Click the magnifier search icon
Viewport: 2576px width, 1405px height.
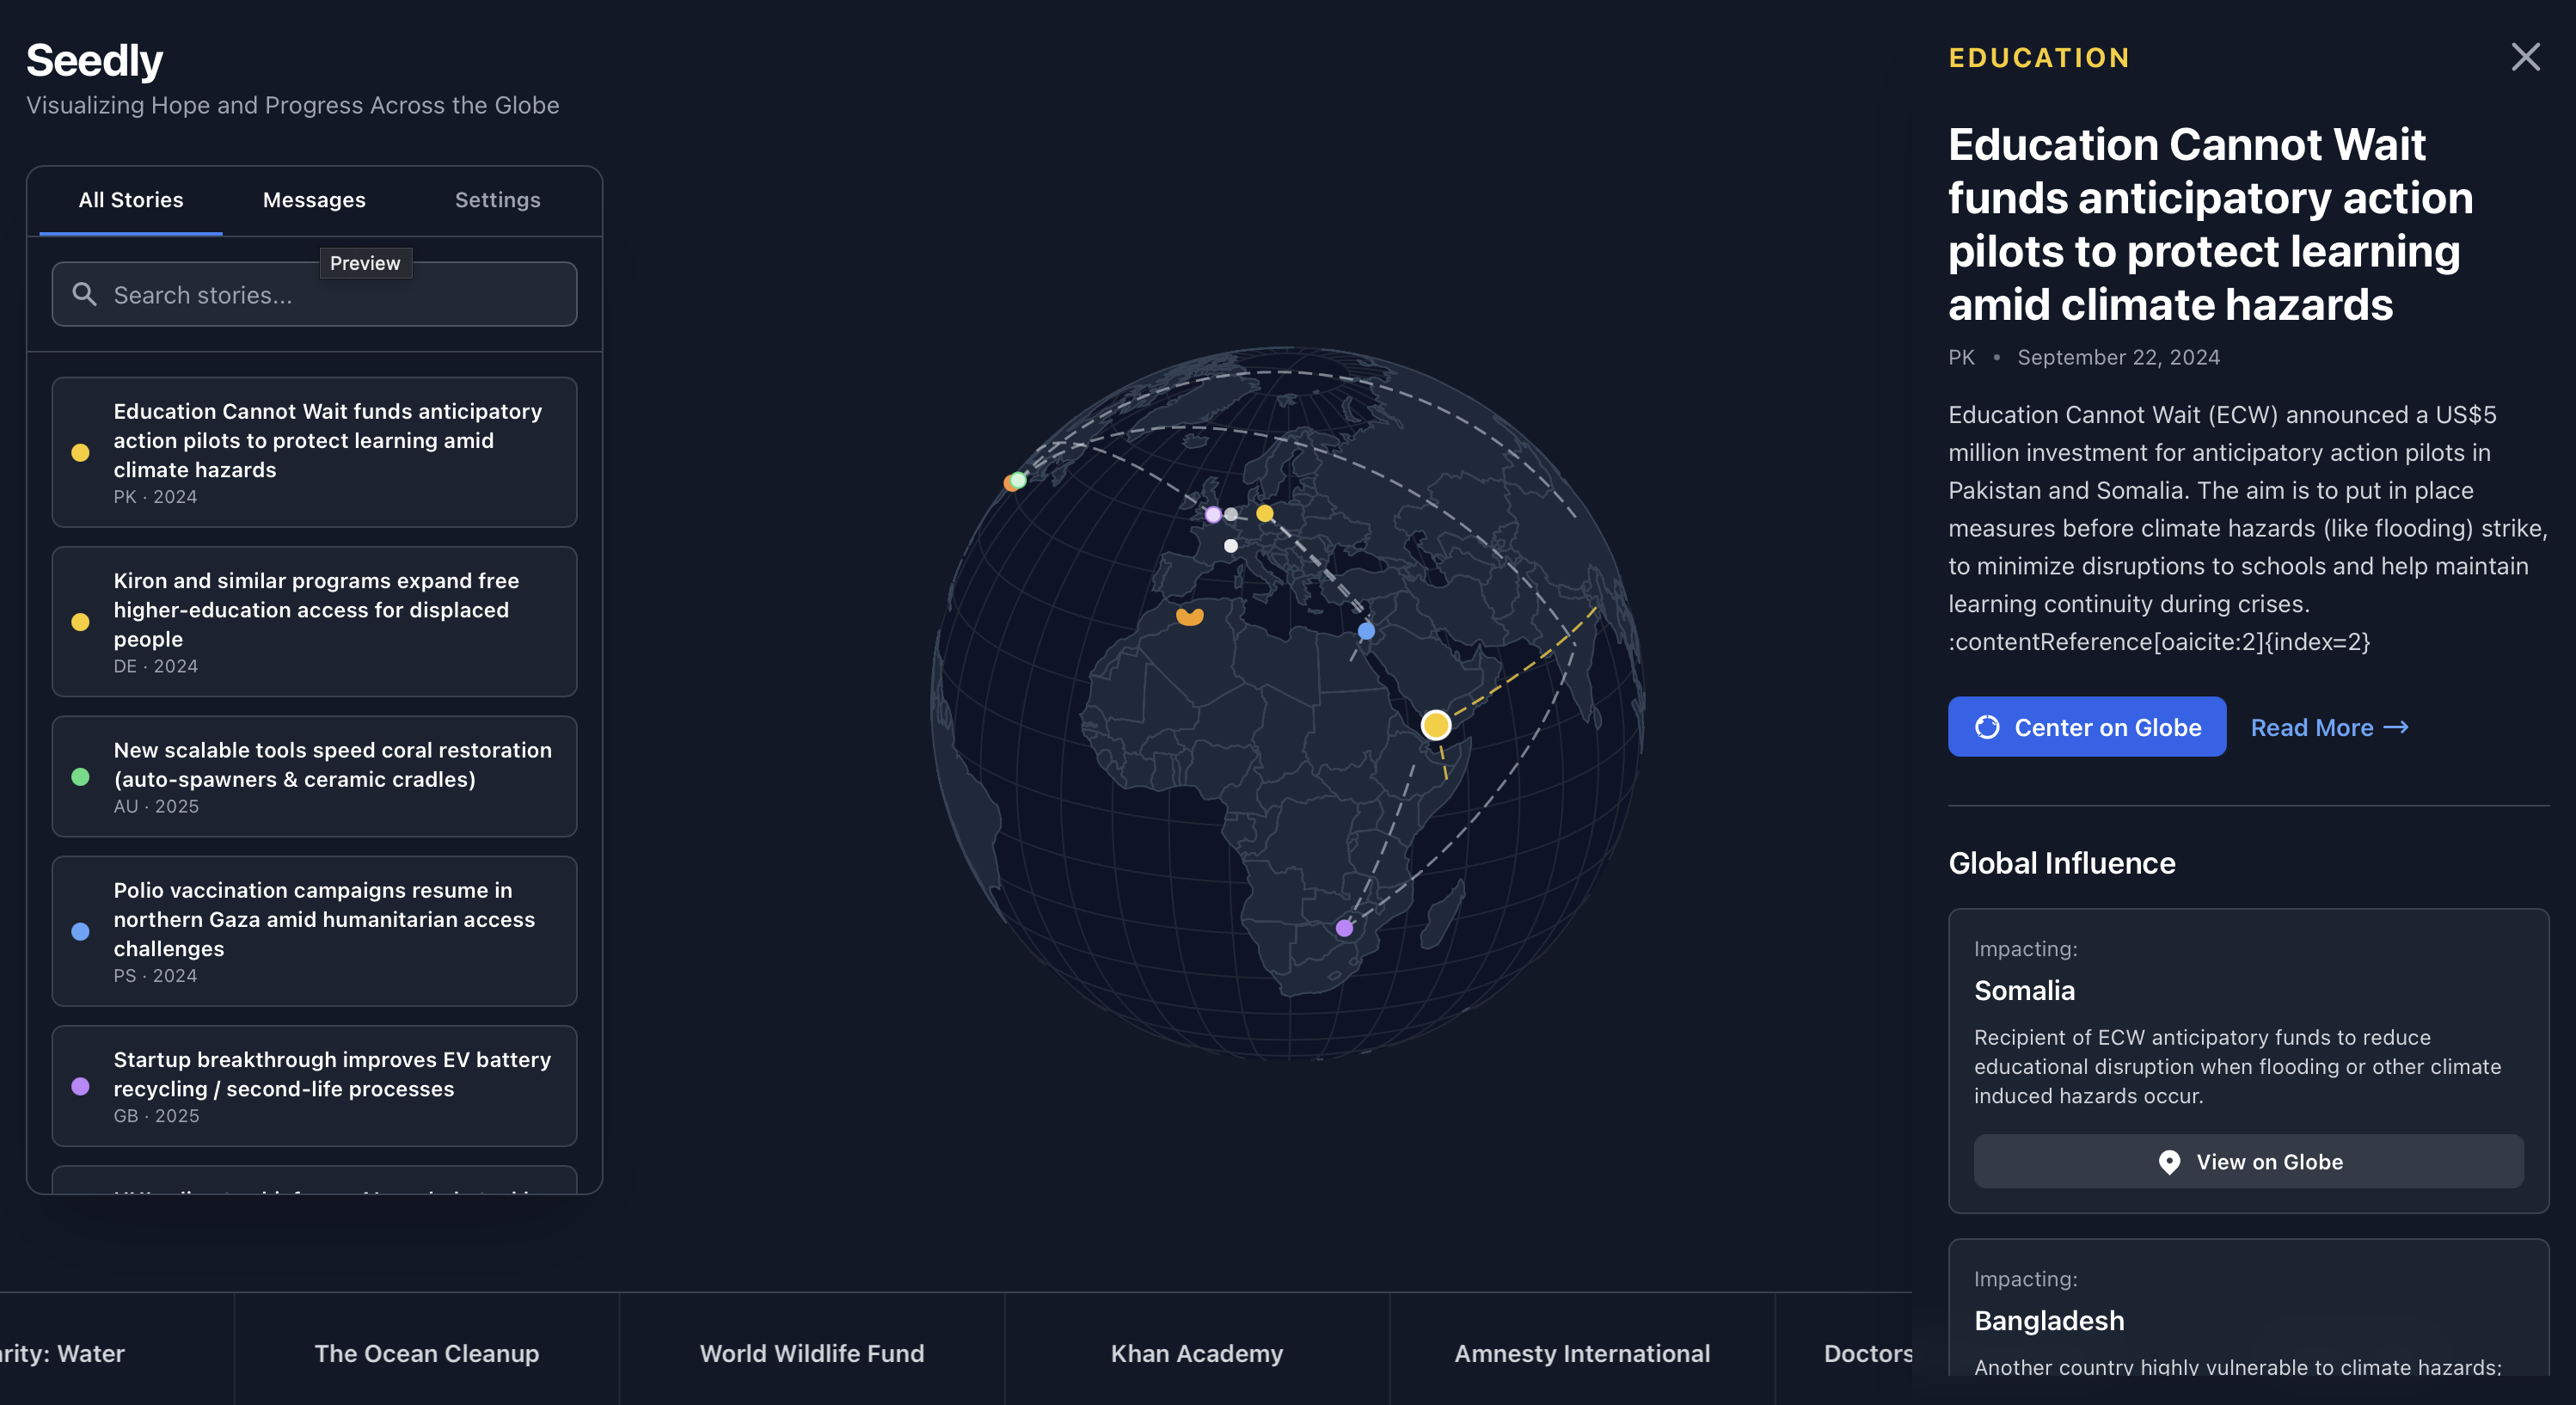(x=85, y=294)
